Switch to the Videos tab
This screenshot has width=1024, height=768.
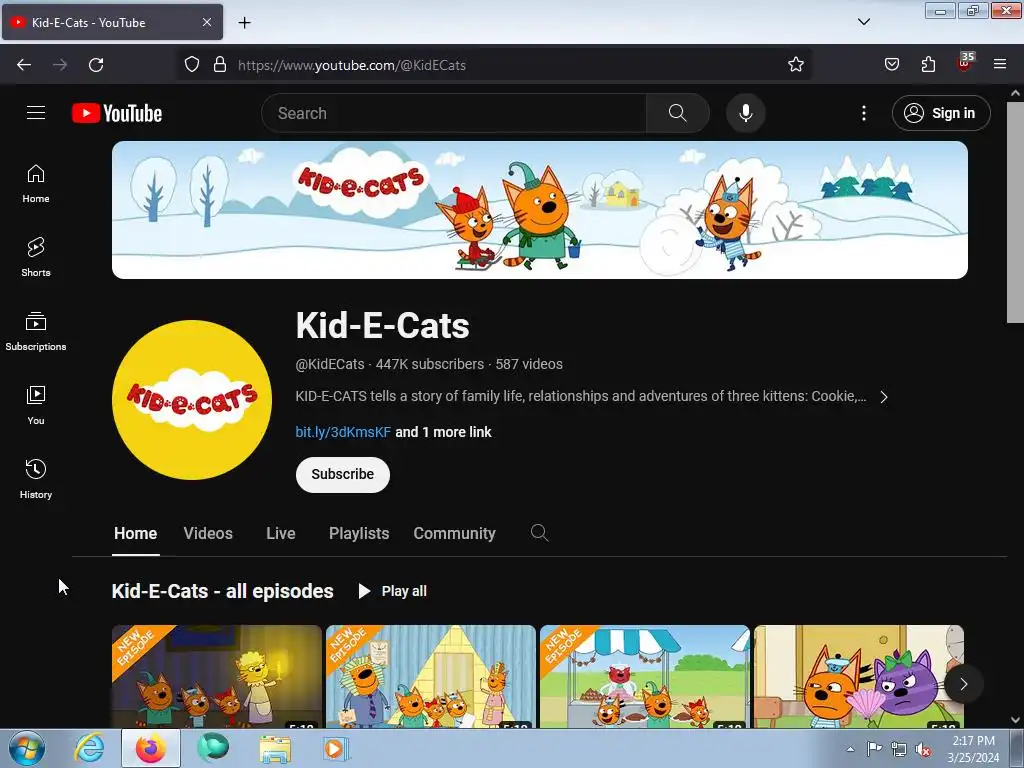208,534
